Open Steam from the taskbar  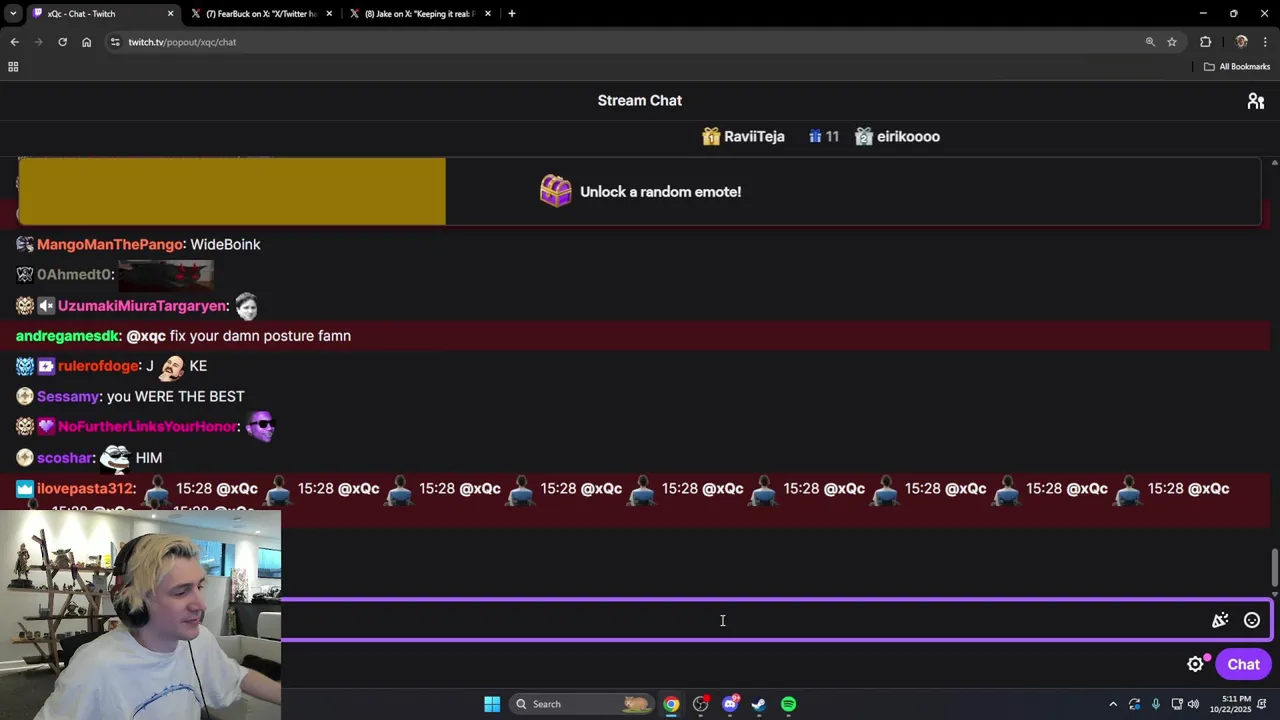point(759,704)
